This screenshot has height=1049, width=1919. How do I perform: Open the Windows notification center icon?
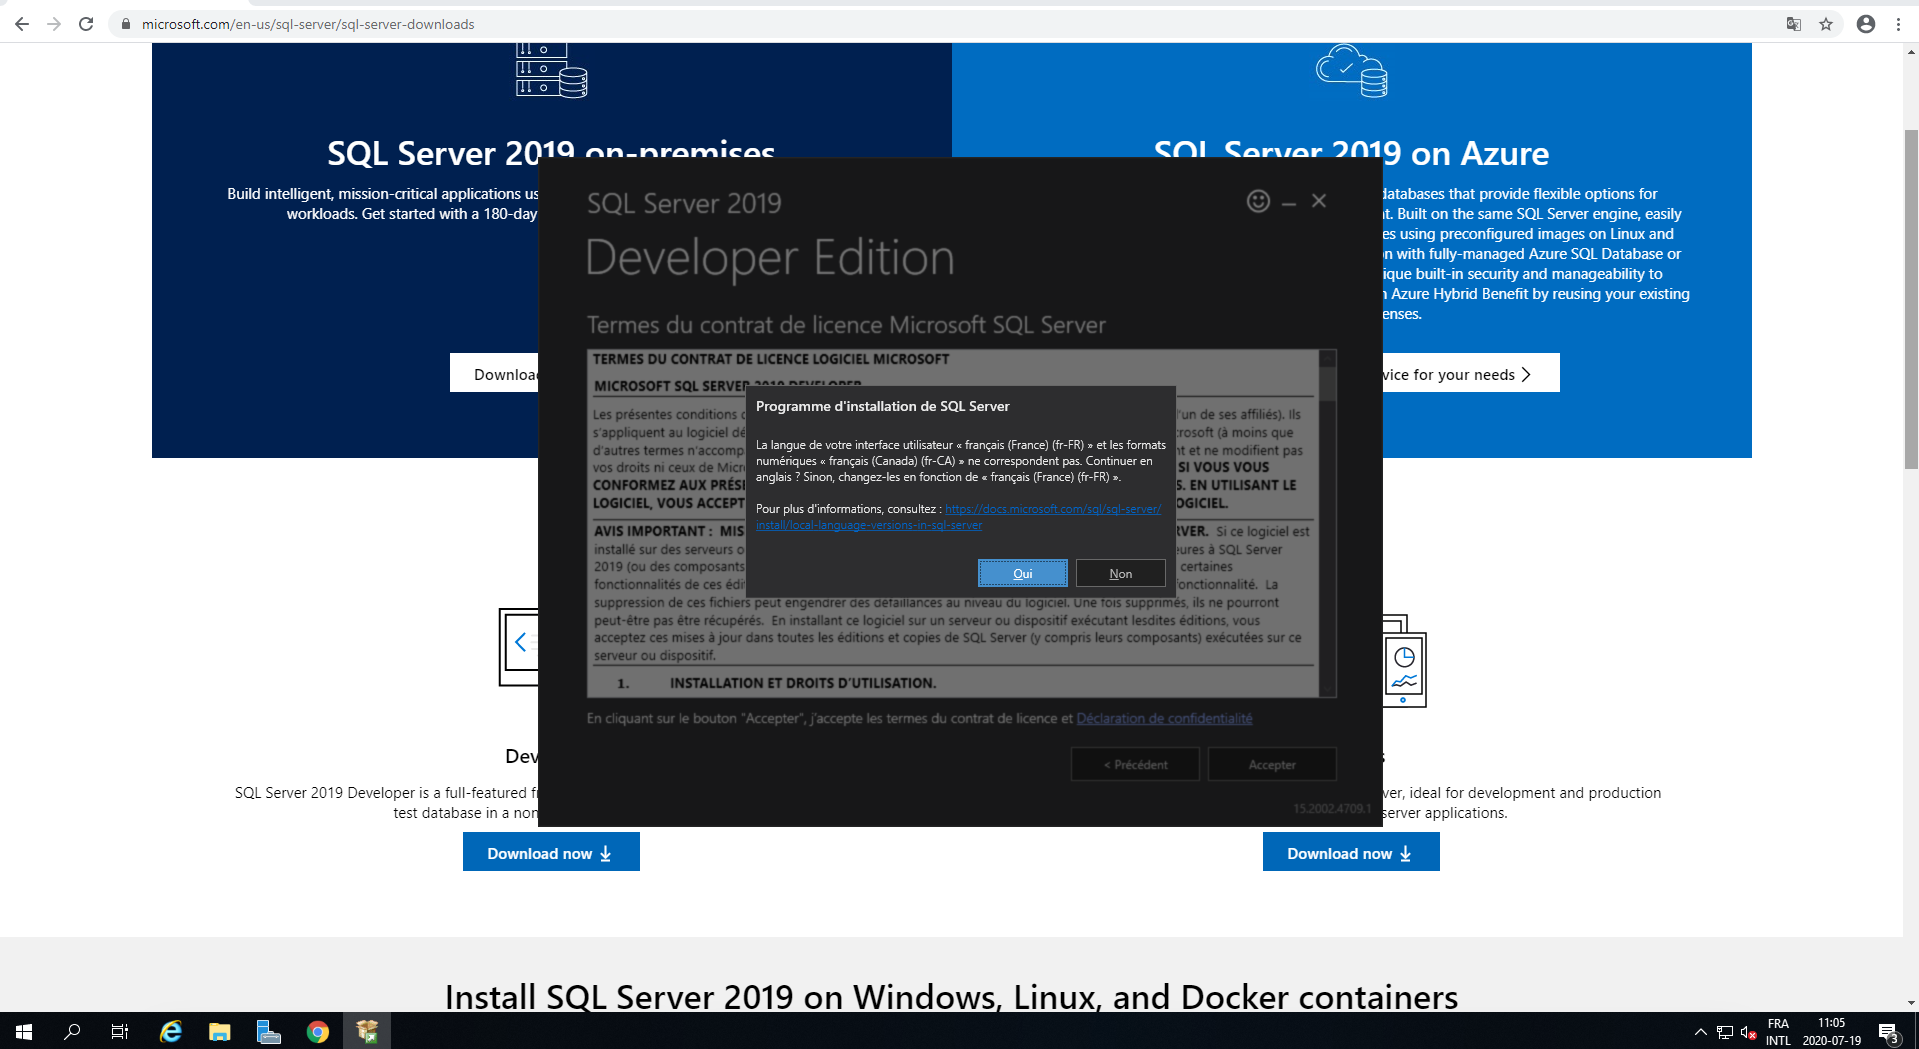pyautogui.click(x=1888, y=1031)
